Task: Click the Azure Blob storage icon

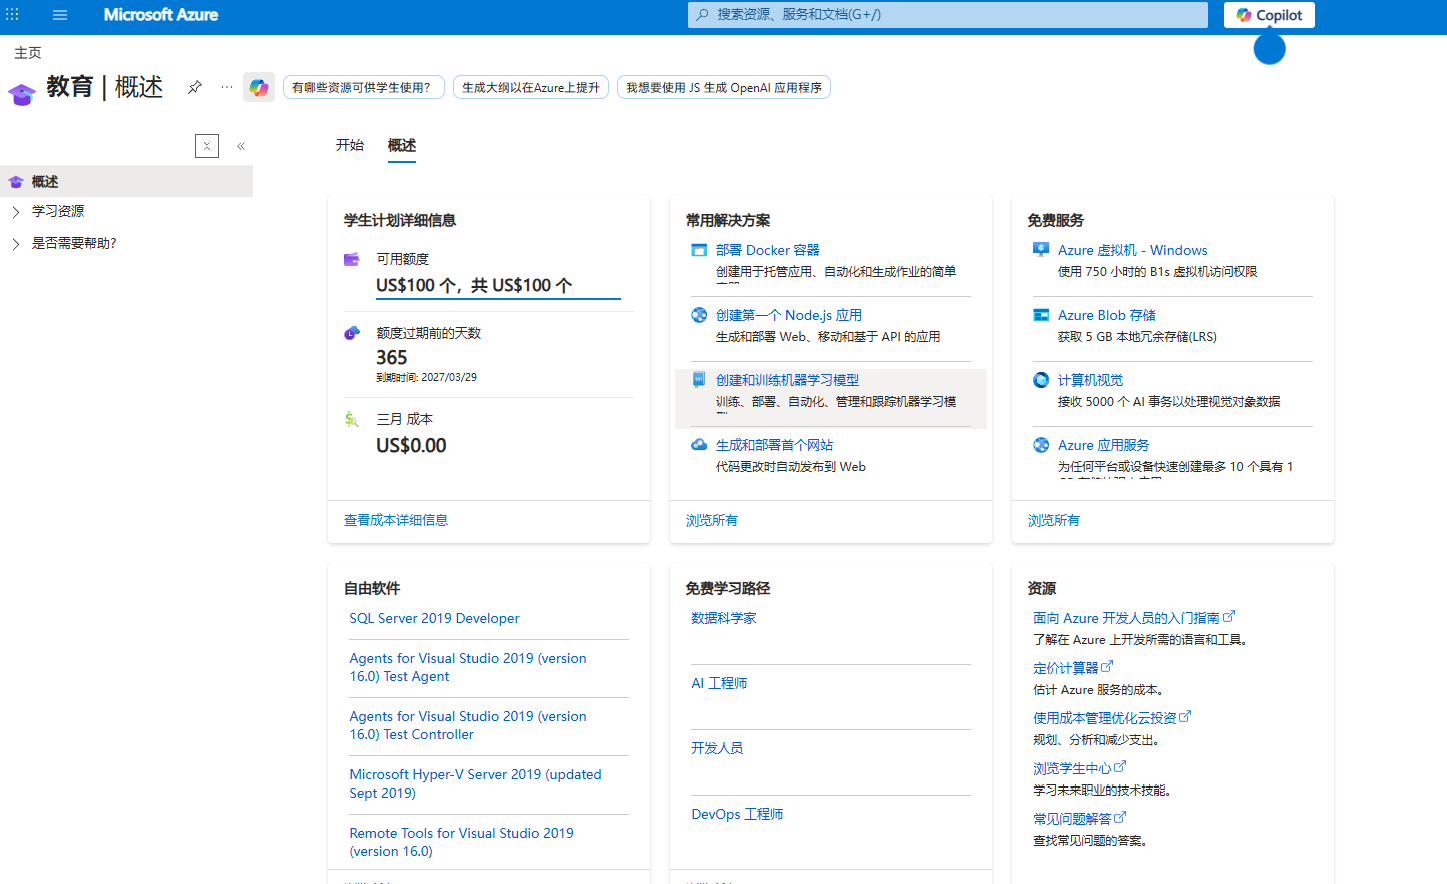Action: click(x=1041, y=315)
